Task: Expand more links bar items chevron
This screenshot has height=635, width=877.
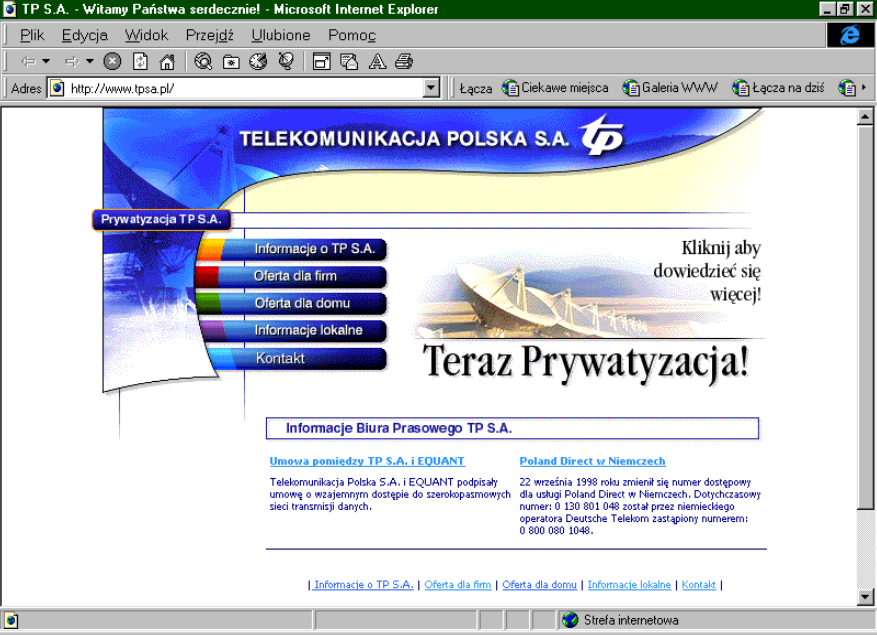Action: click(864, 87)
